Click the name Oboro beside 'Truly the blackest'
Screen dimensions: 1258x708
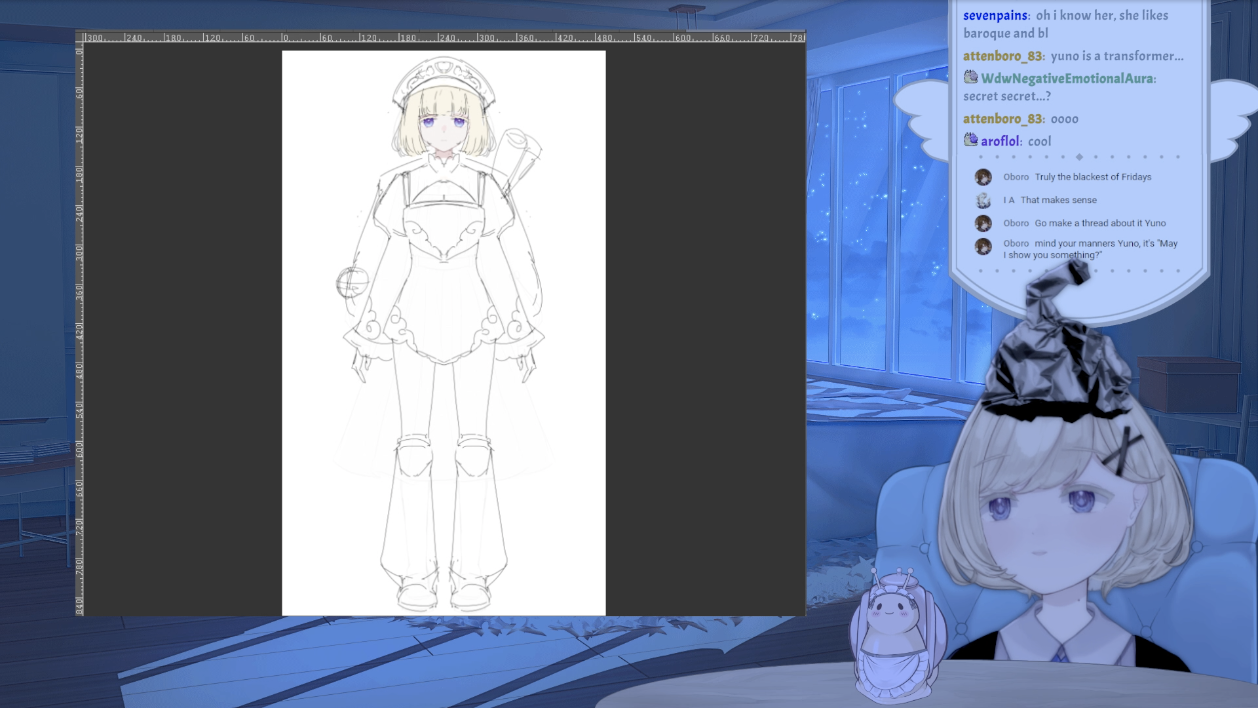(1016, 177)
